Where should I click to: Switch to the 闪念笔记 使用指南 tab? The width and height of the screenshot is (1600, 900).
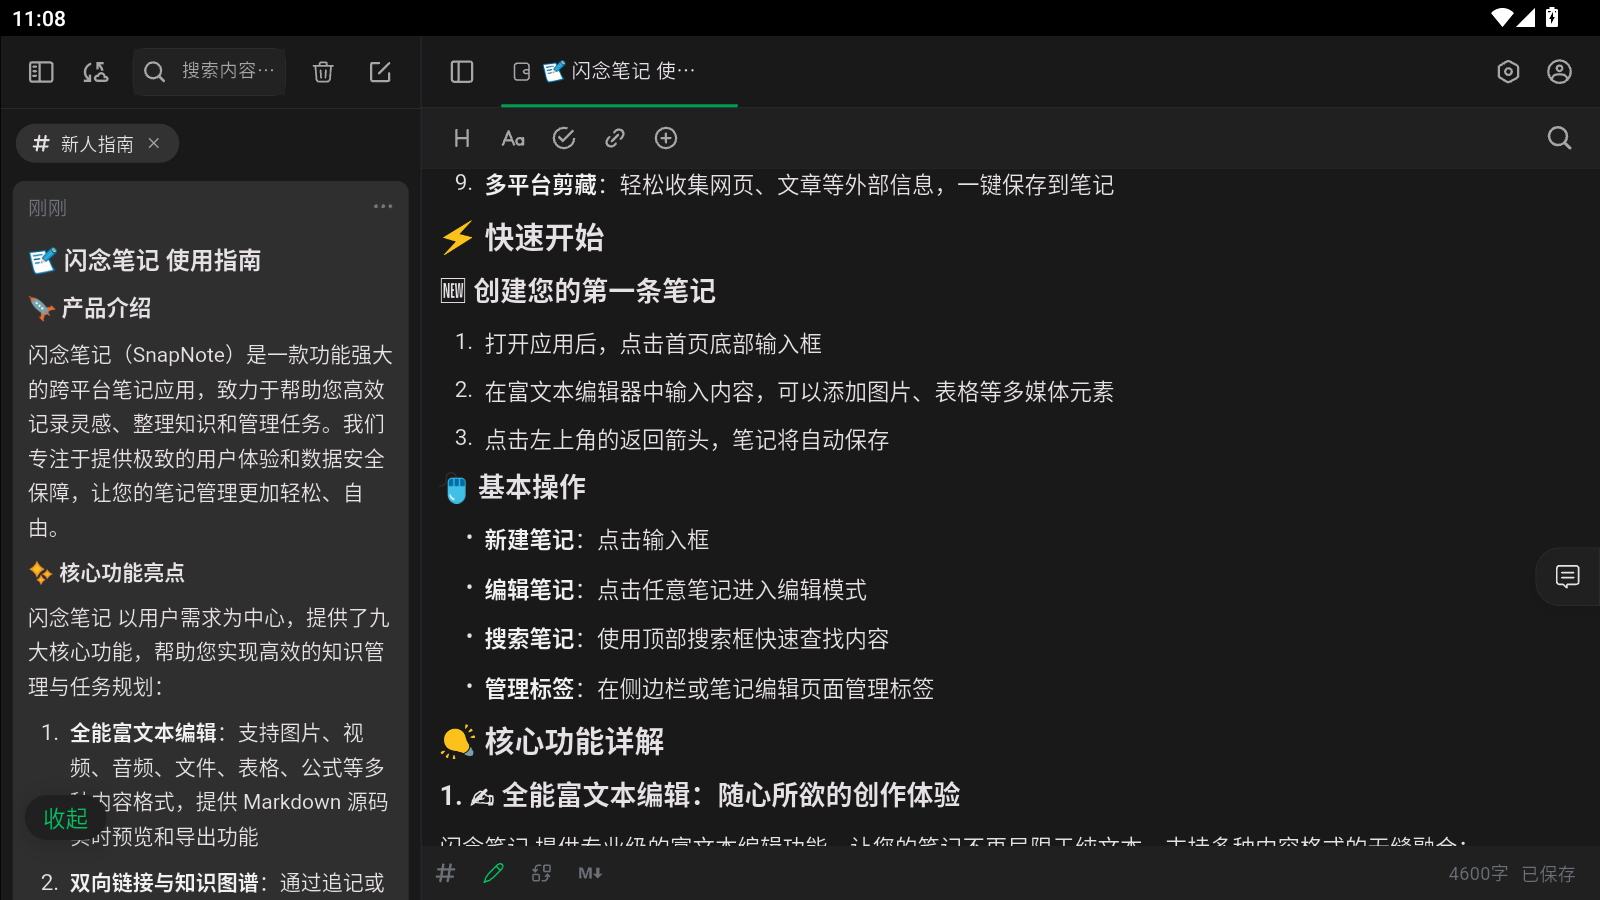tap(620, 71)
